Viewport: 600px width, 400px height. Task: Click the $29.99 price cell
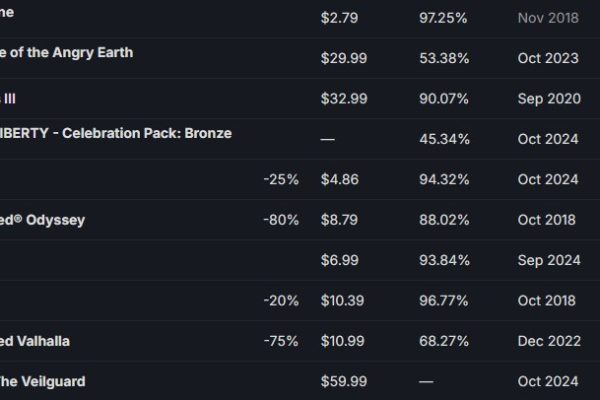(x=344, y=58)
